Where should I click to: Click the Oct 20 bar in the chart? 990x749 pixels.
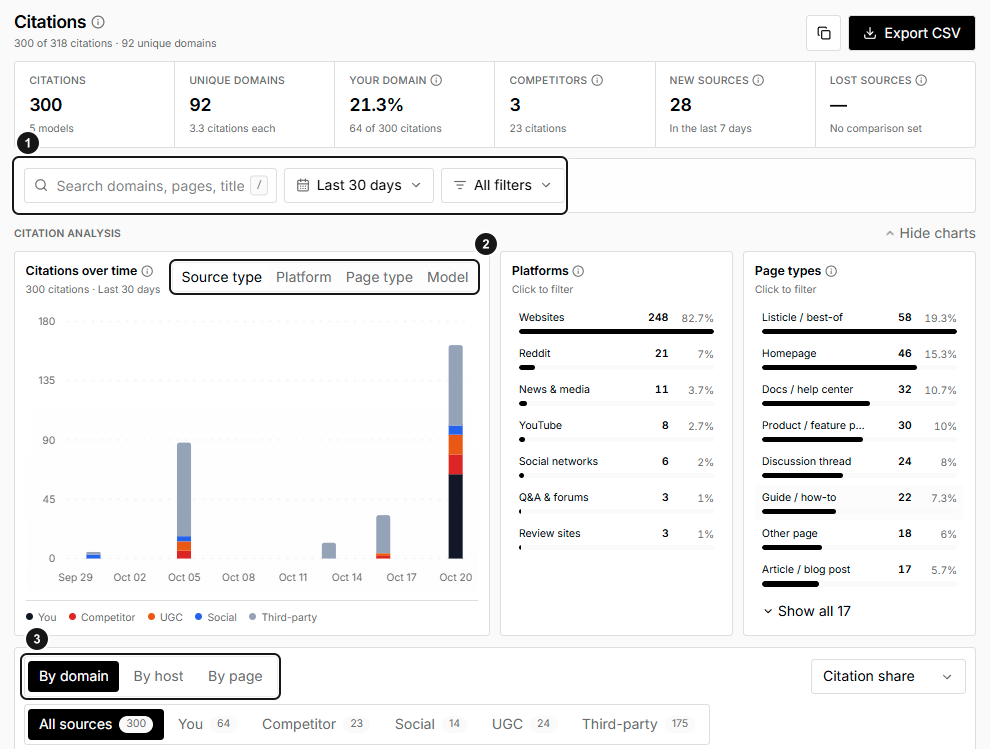(455, 452)
